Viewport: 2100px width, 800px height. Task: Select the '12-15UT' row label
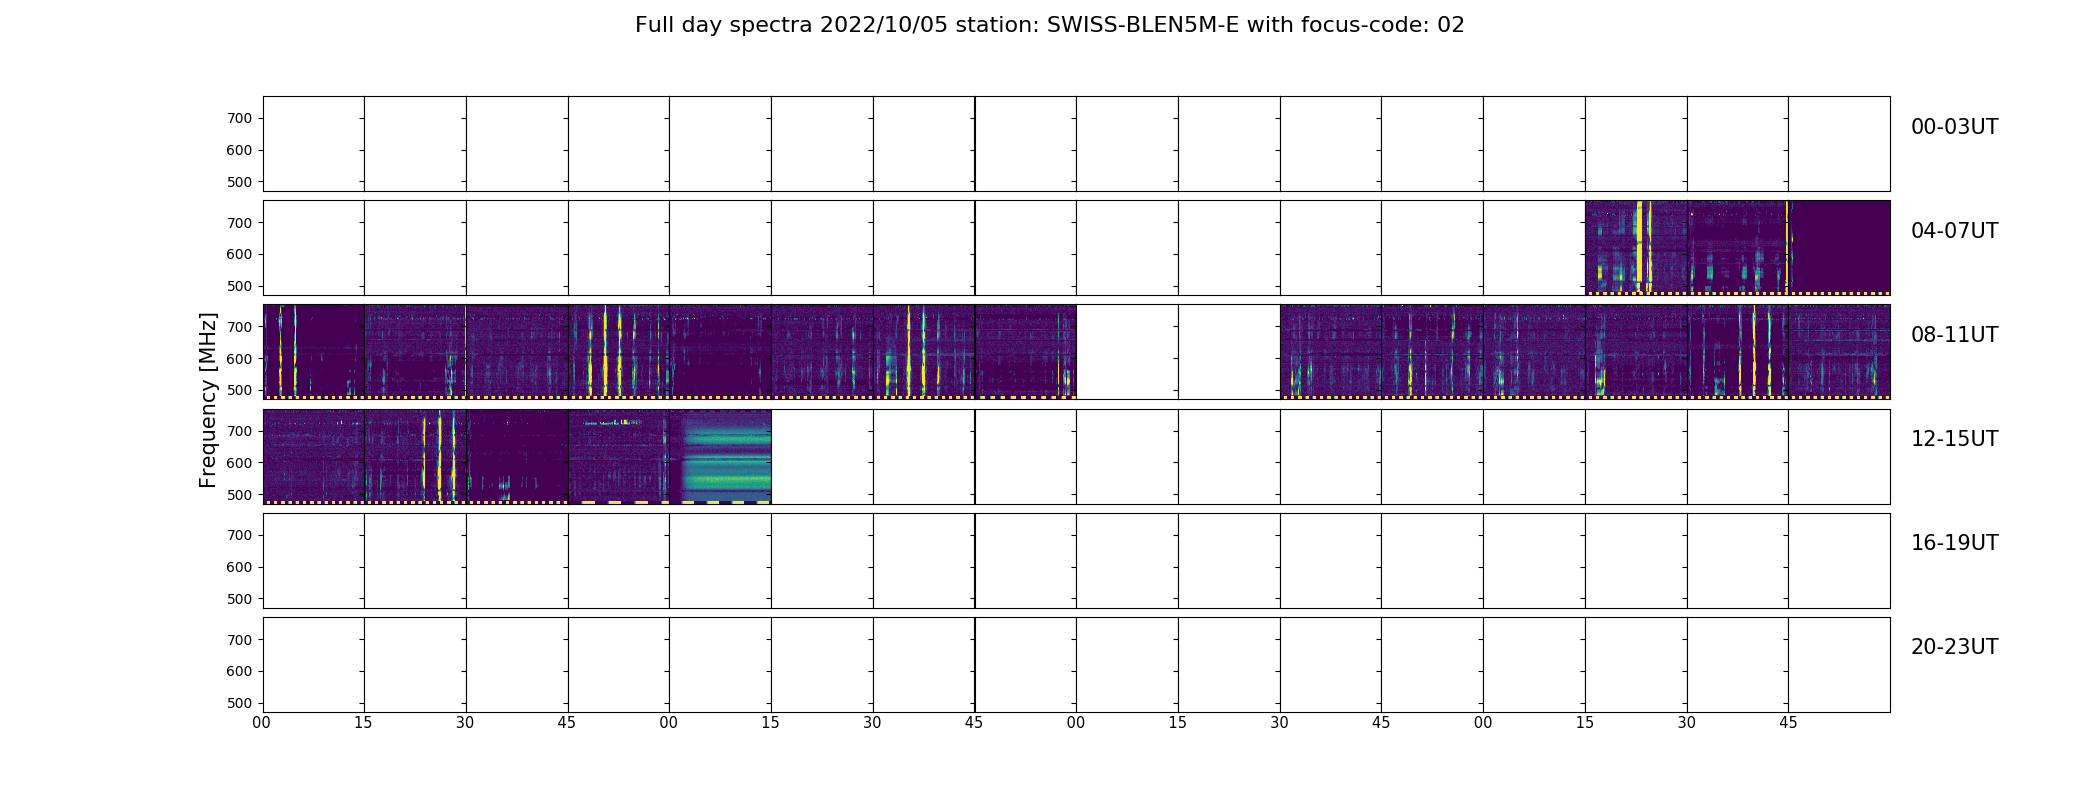pyautogui.click(x=1954, y=439)
